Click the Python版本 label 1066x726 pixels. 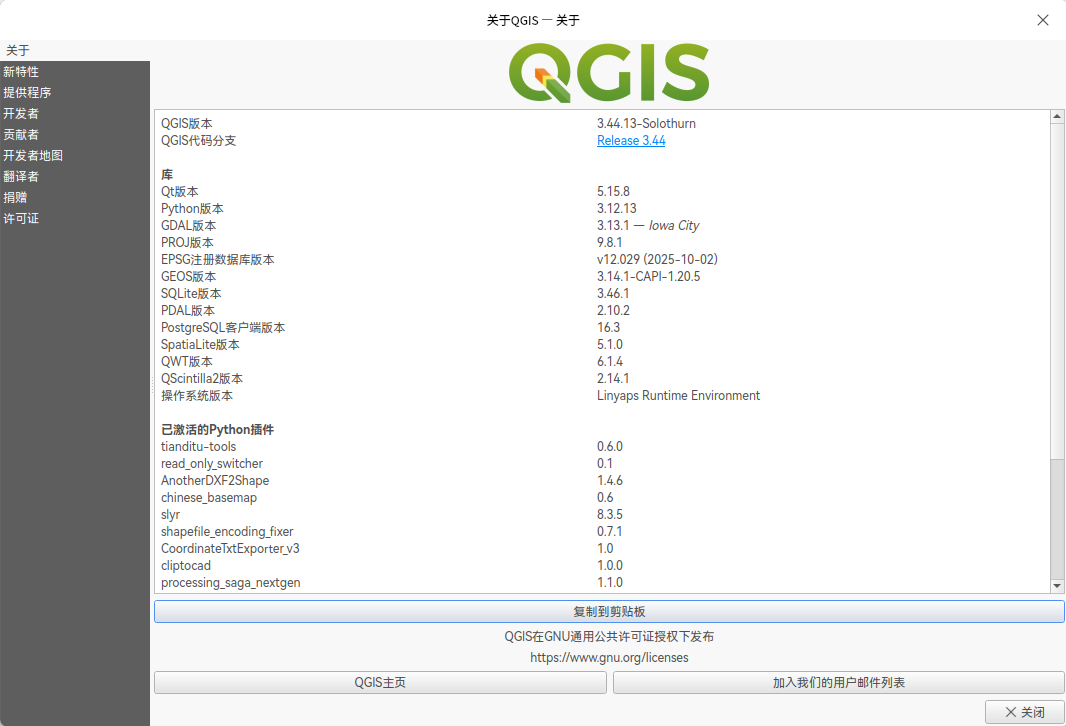pos(192,209)
